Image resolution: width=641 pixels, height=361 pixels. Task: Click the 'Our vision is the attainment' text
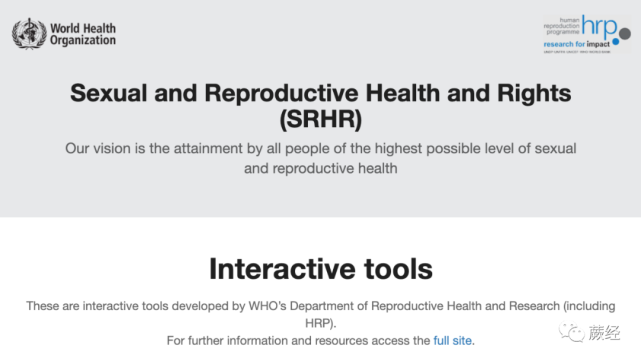point(320,158)
